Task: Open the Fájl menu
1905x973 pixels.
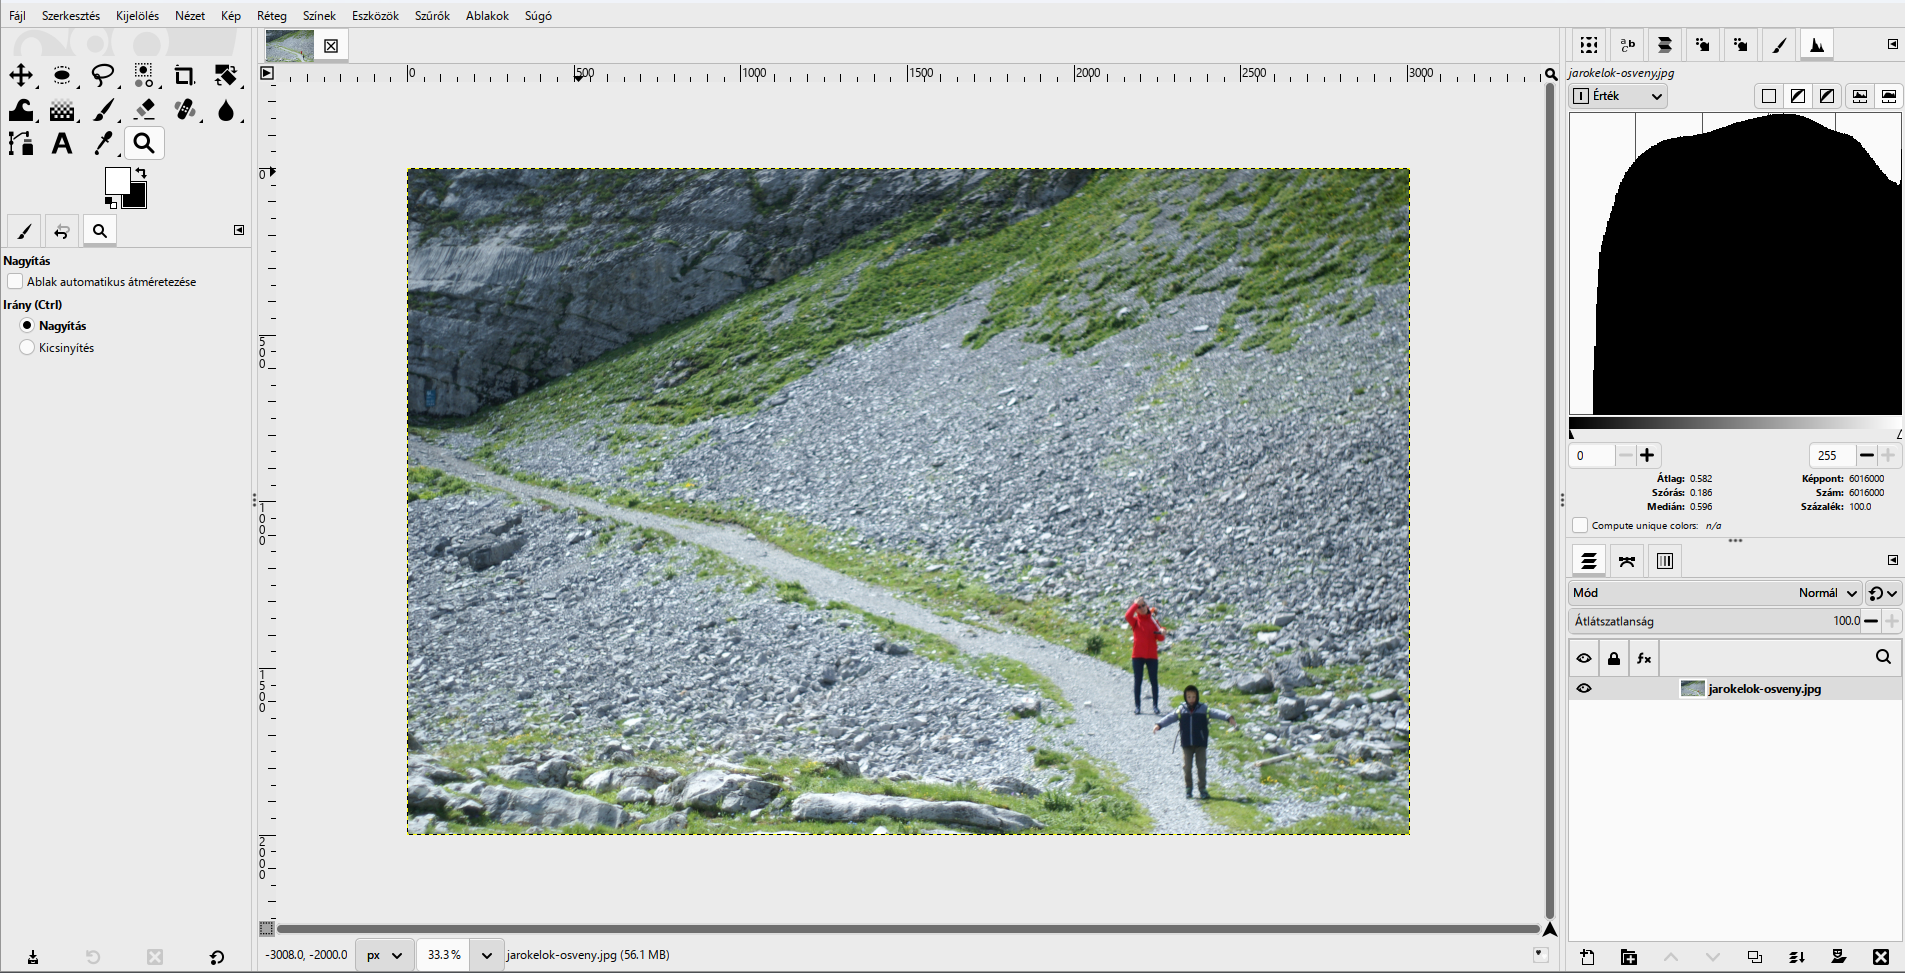Action: pyautogui.click(x=17, y=16)
